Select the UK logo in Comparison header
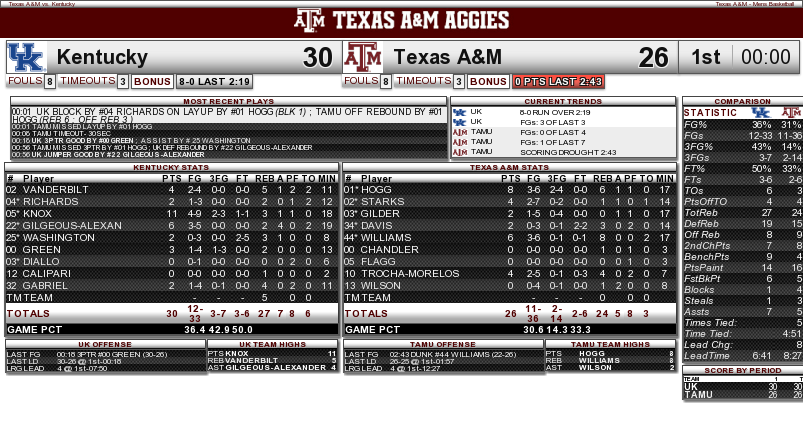This screenshot has width=803, height=422. [760, 112]
